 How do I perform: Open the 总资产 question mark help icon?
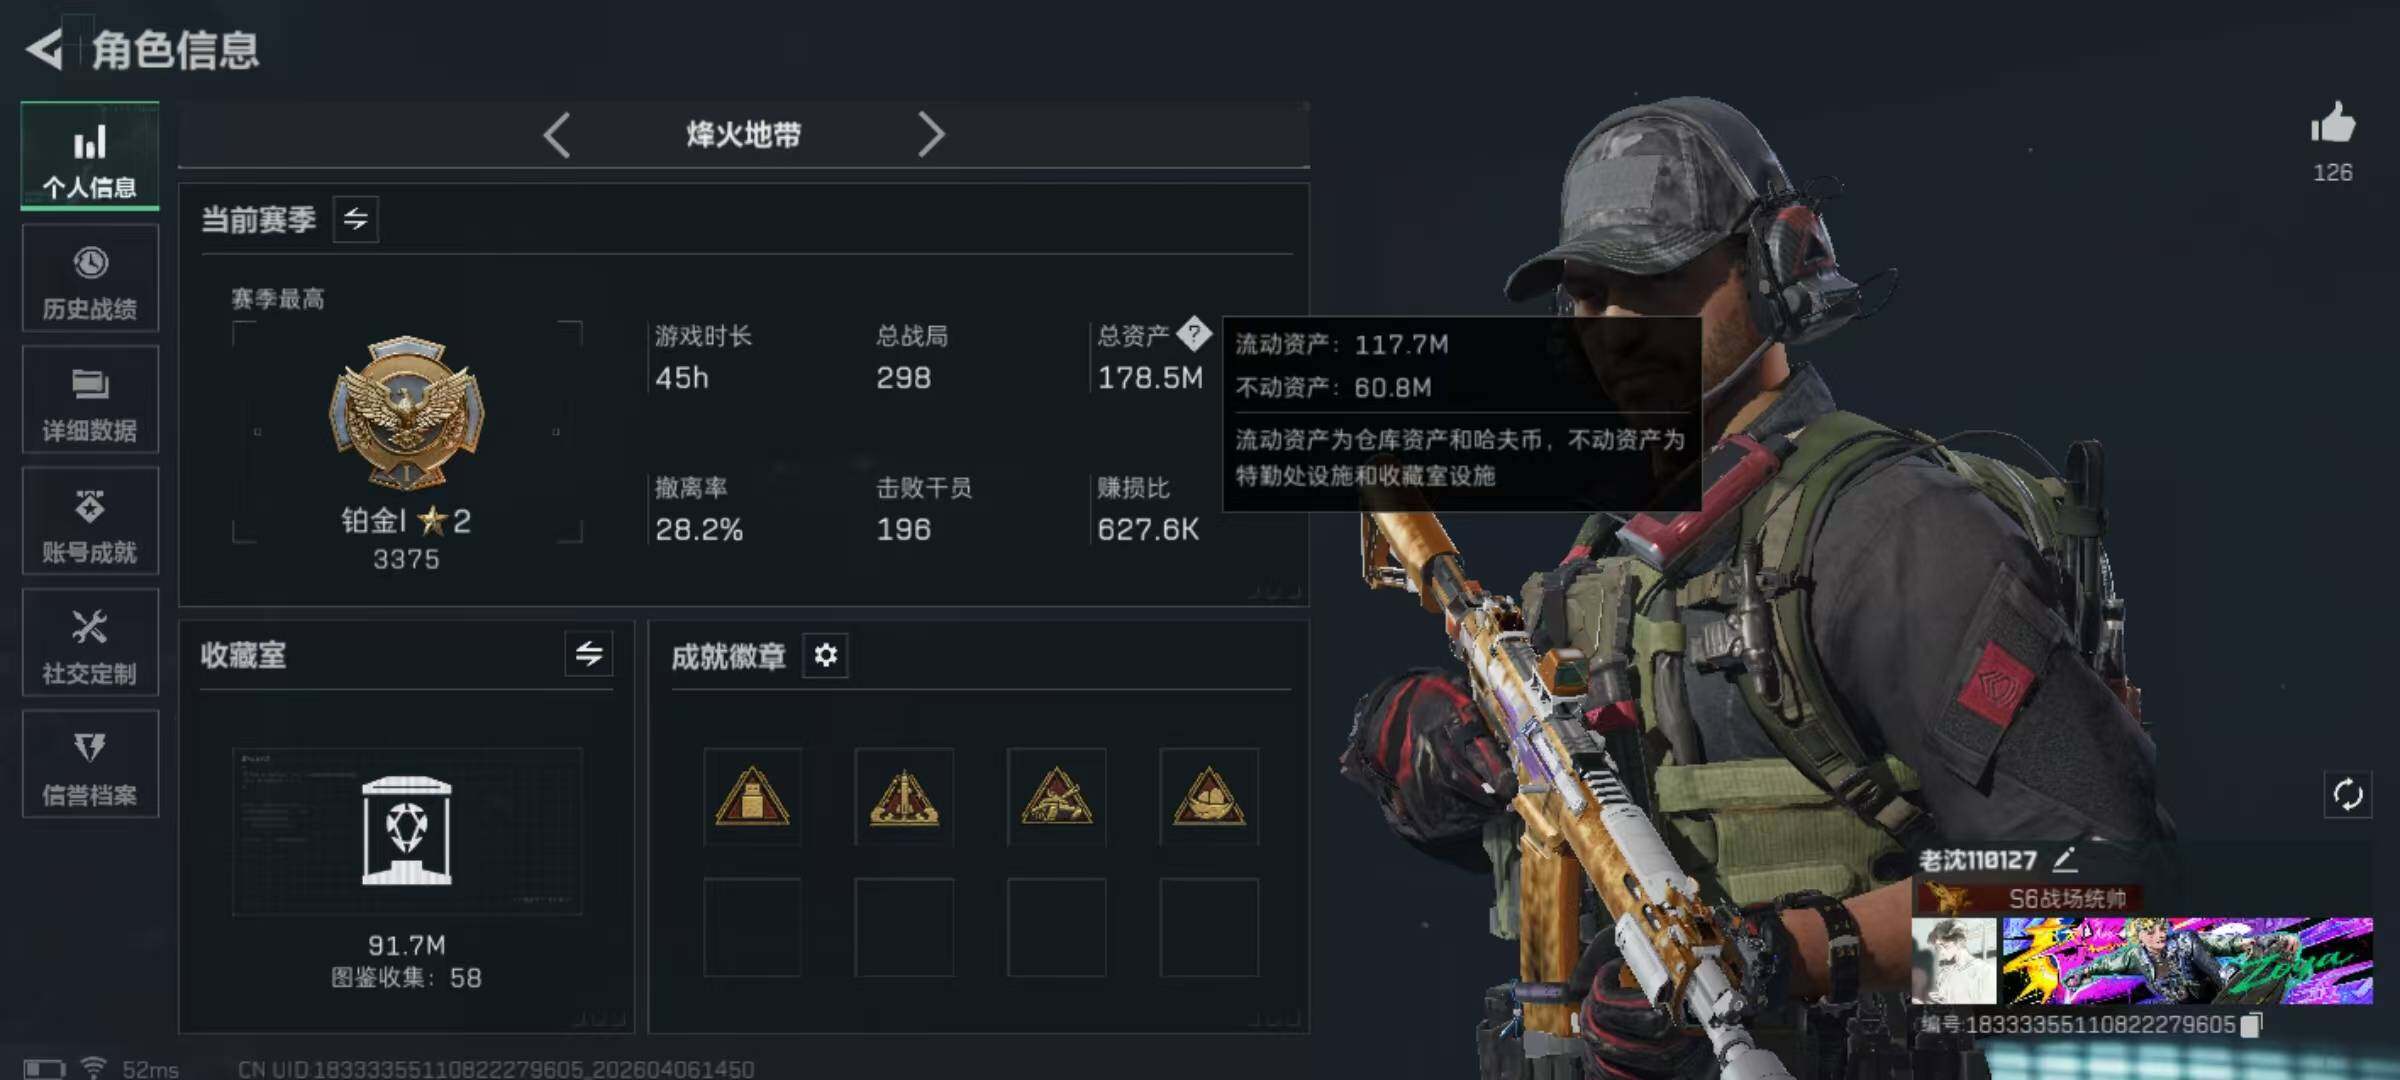[1193, 334]
